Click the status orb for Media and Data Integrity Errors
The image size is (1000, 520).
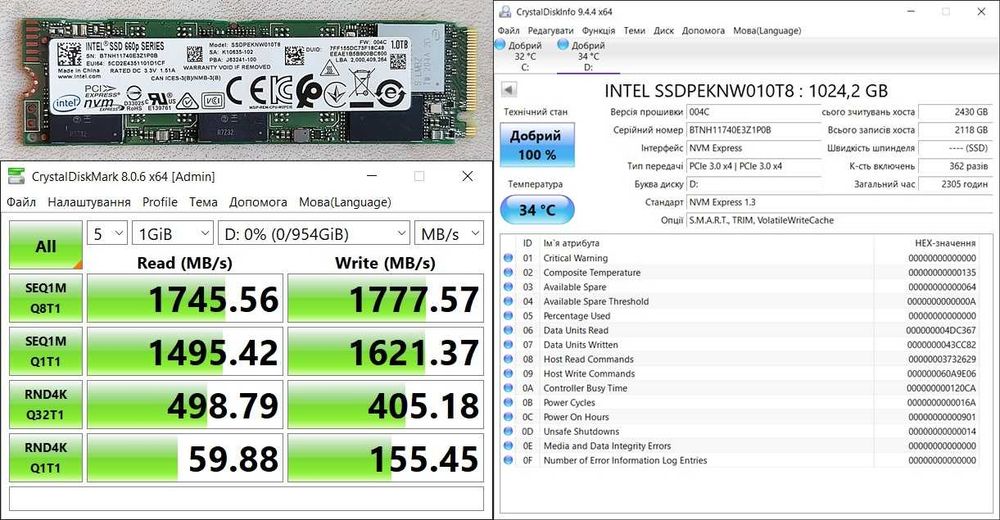click(x=508, y=446)
